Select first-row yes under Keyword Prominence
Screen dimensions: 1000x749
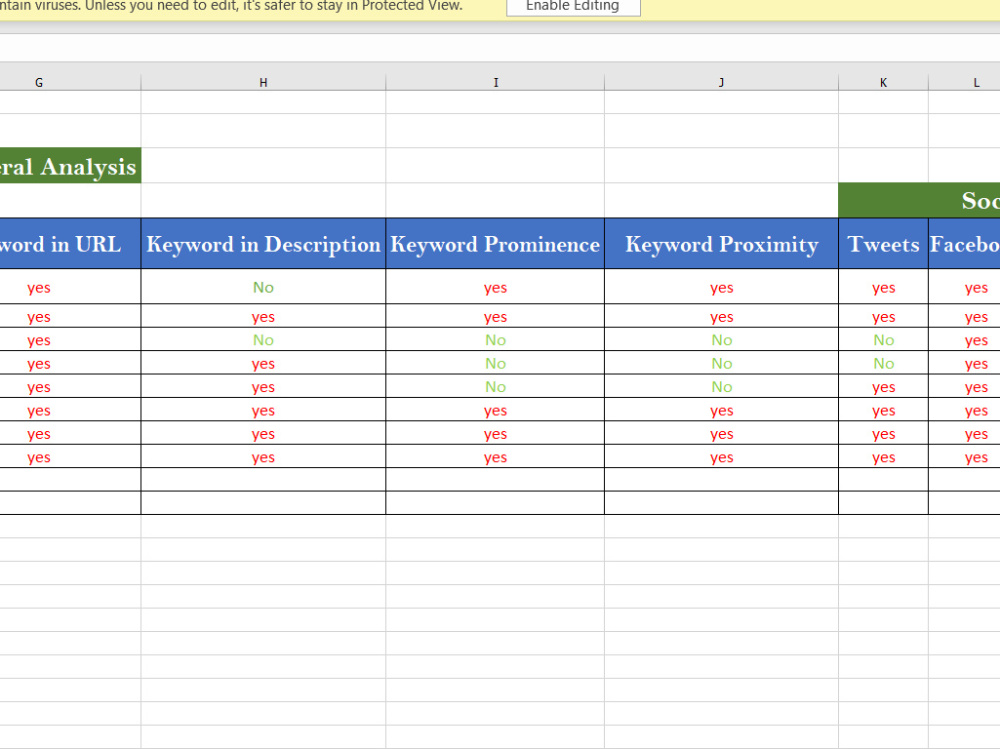pos(496,288)
